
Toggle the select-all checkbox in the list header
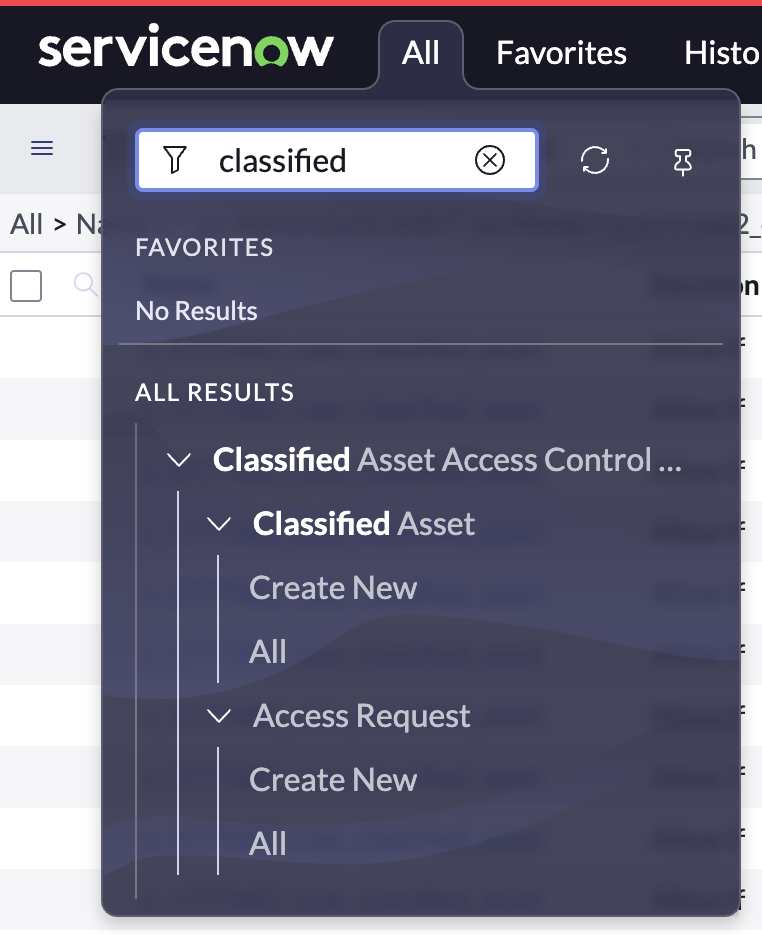tap(27, 285)
